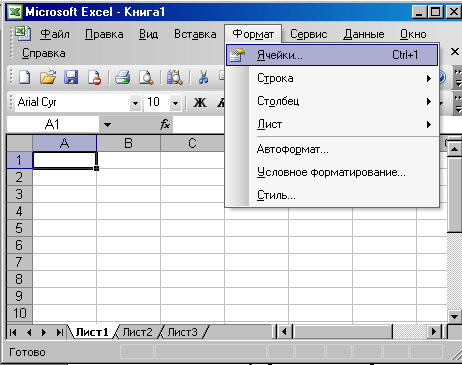462x365 pixels.
Task: Select row 1 header
Action: 19,160
